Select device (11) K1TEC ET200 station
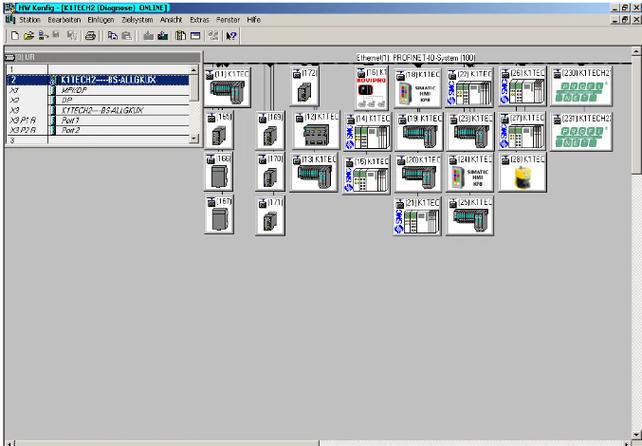The image size is (642, 446). tap(227, 87)
